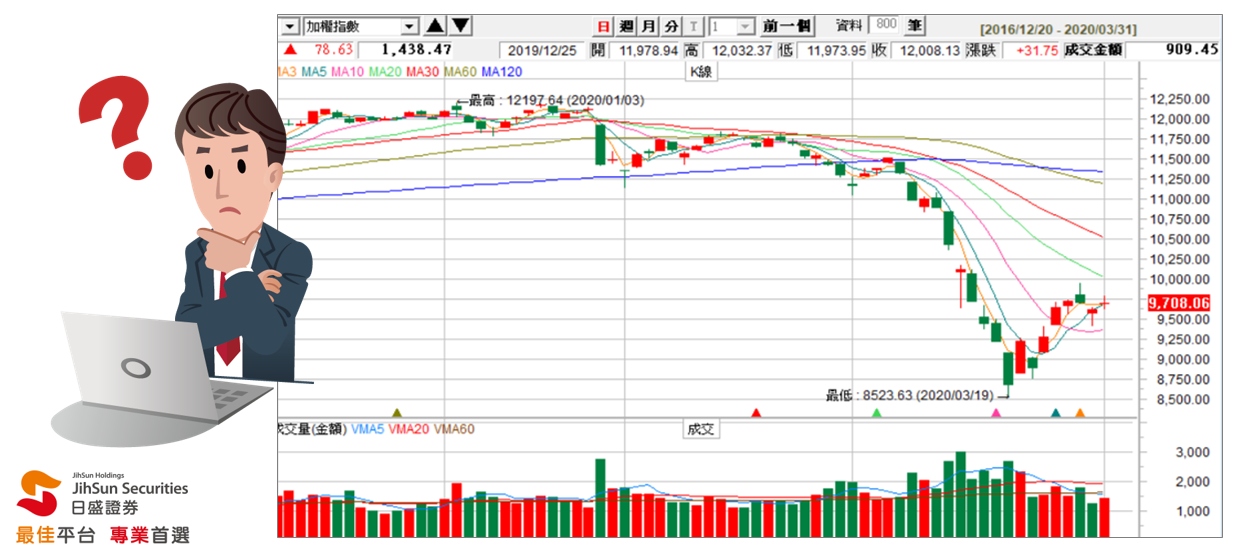Expand the minute interval dropdown showing 1
Viewport: 1236px width, 552px height.
[x=745, y=27]
